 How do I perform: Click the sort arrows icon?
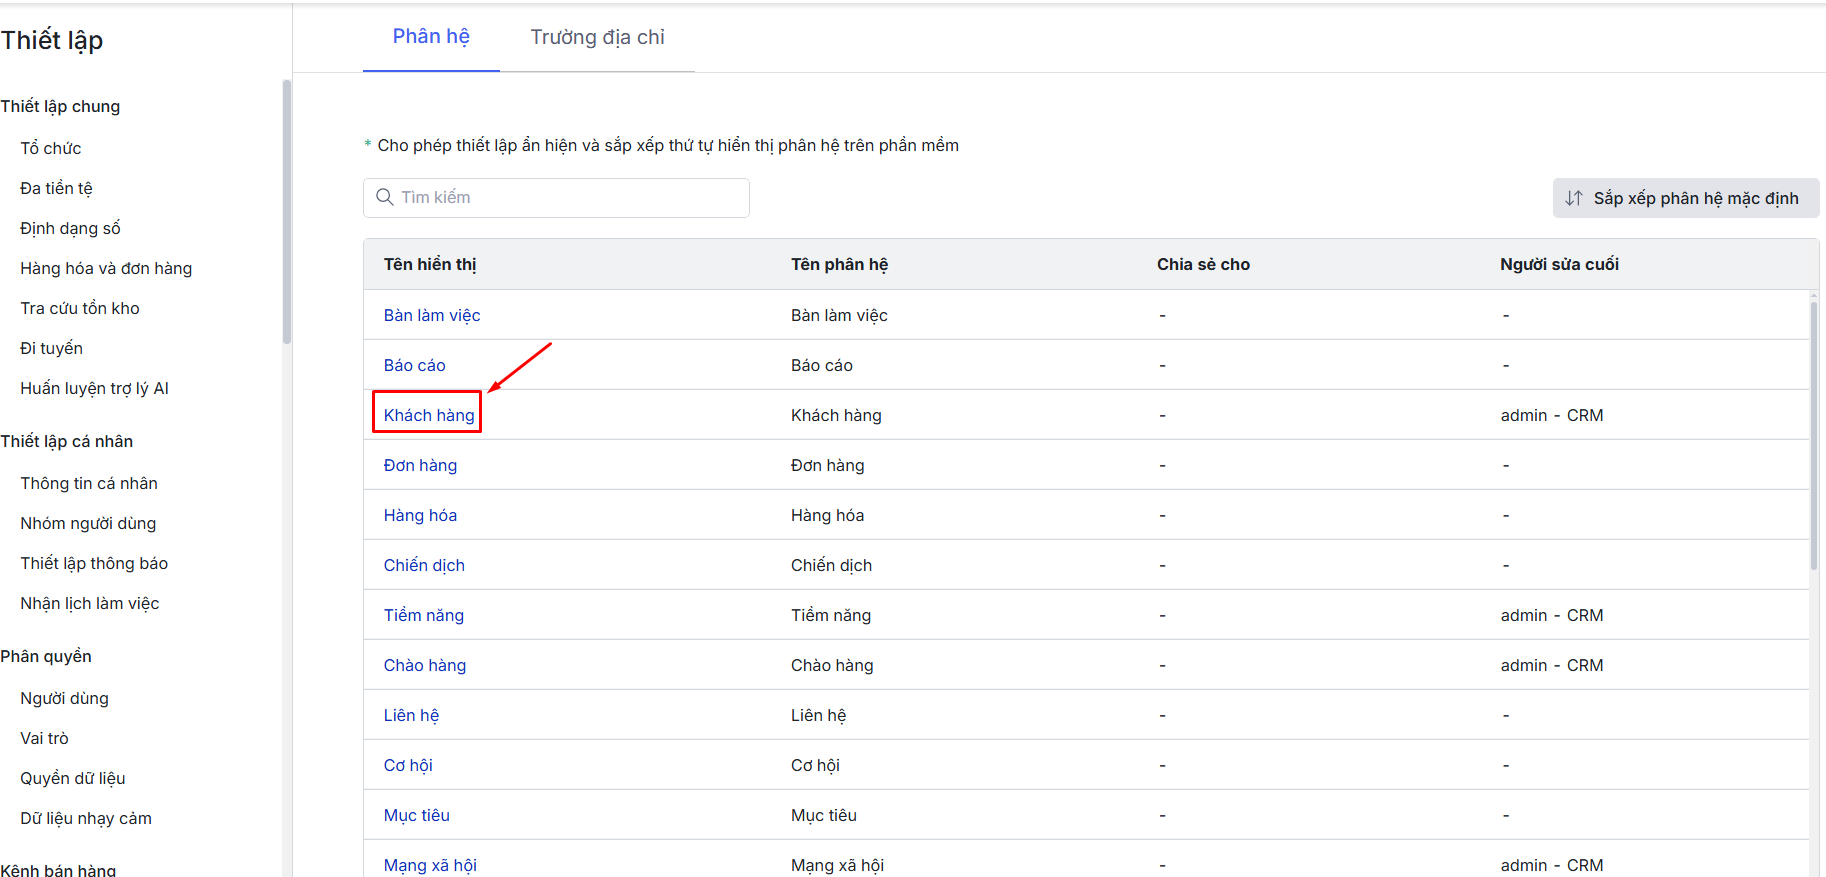[x=1574, y=198]
